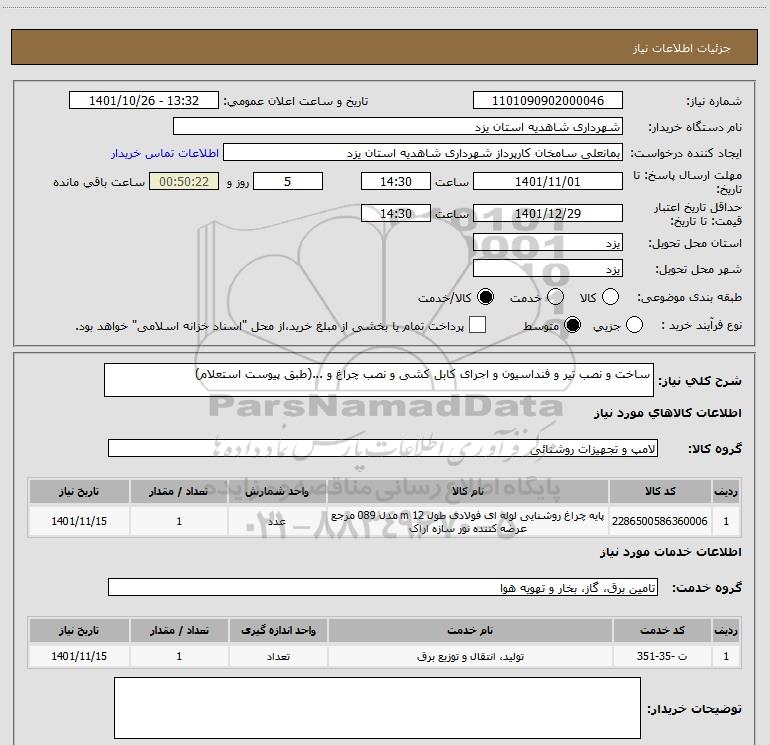Click the شماره نیاز field 1101090902000046
Image resolution: width=770 pixels, height=745 pixels.
tap(548, 101)
